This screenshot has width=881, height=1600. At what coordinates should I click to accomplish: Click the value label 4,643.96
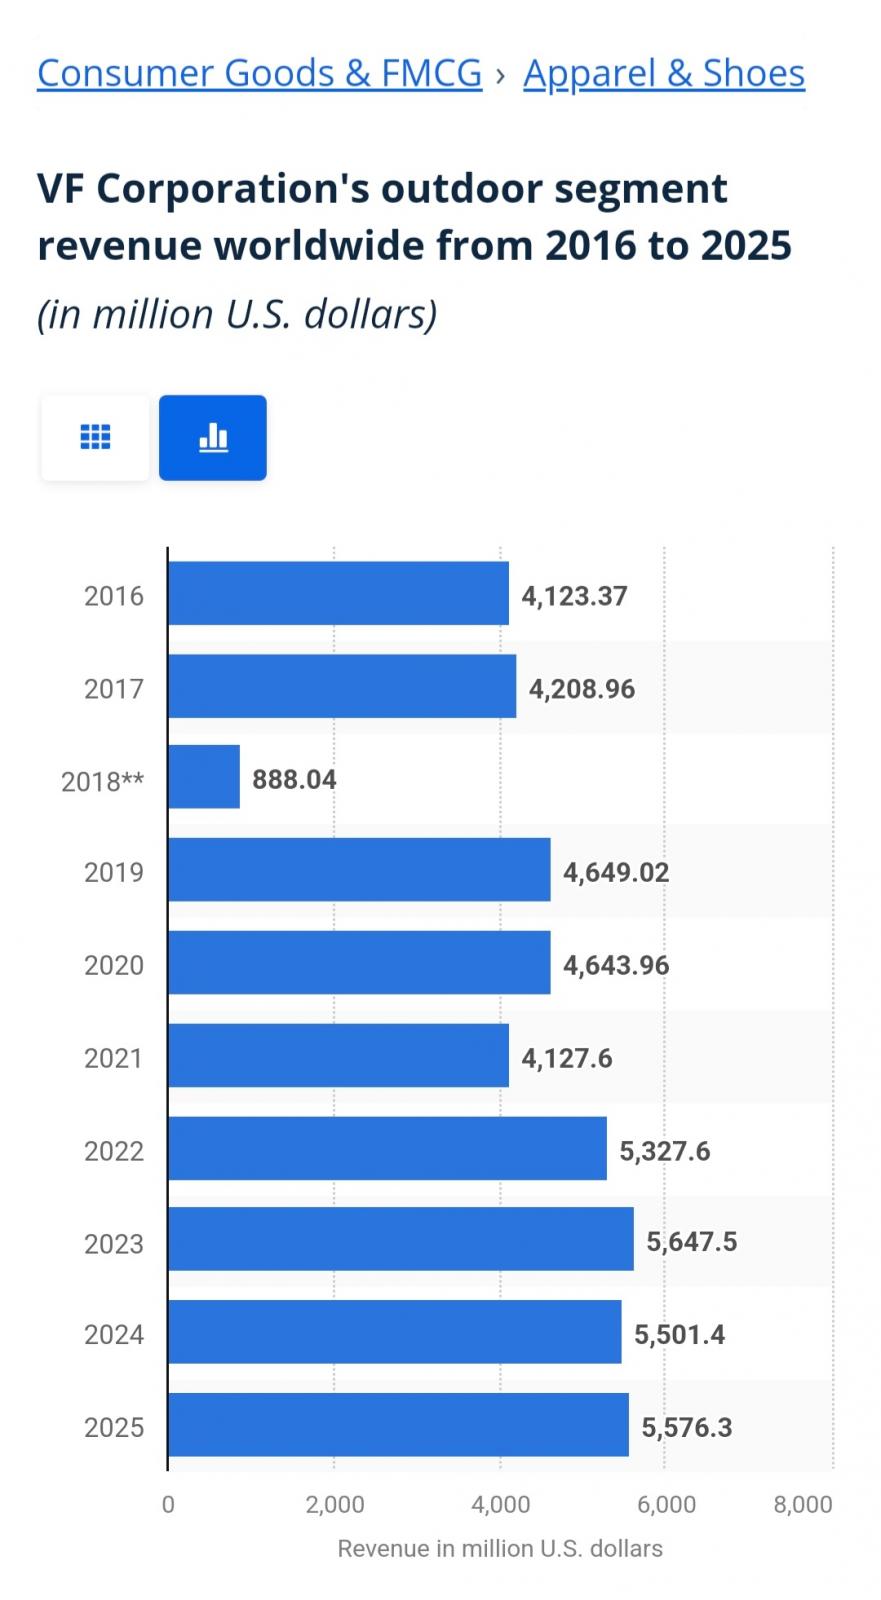616,965
